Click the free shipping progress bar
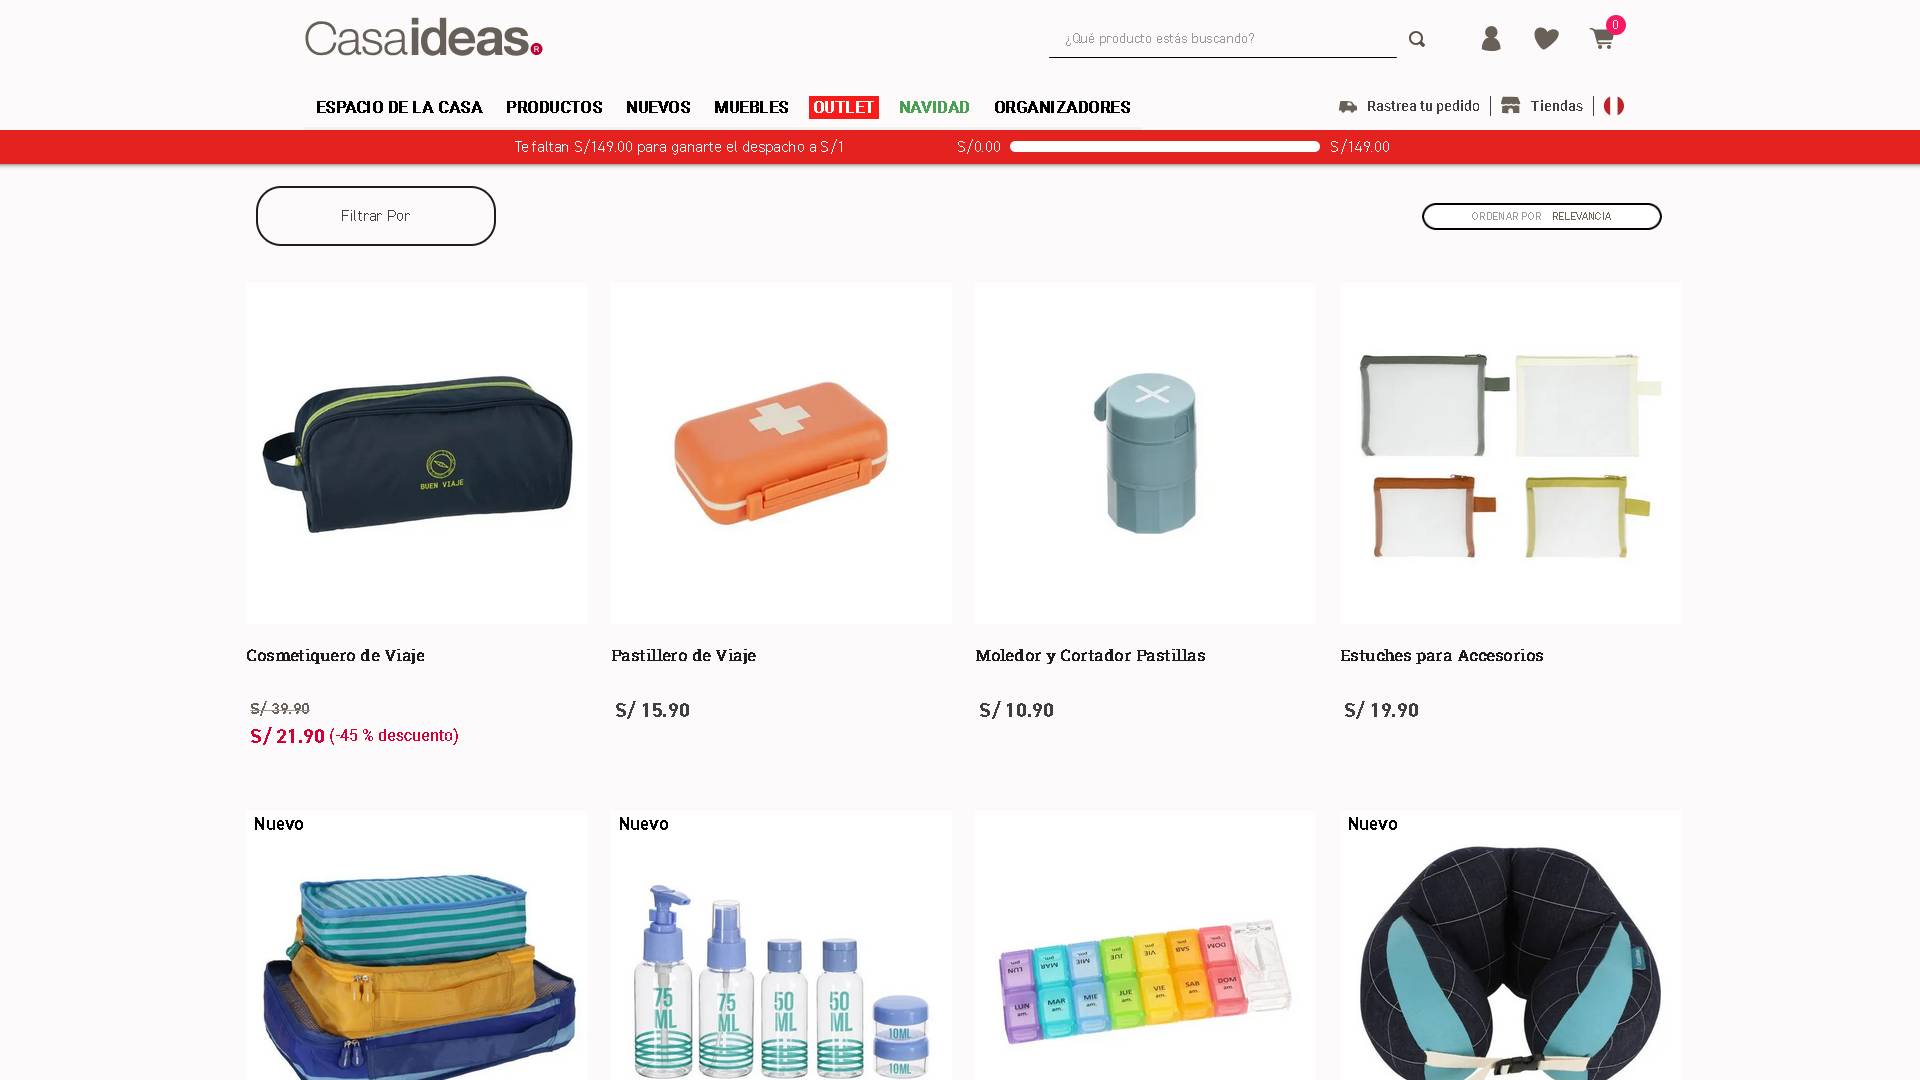Image resolution: width=1920 pixels, height=1080 pixels. point(1165,147)
